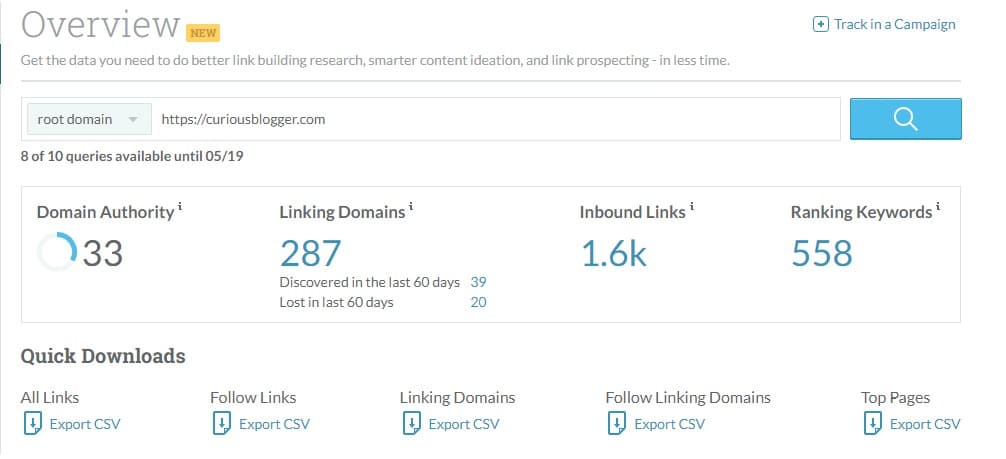
Task: Open the 20 lost domains link
Action: click(x=478, y=302)
